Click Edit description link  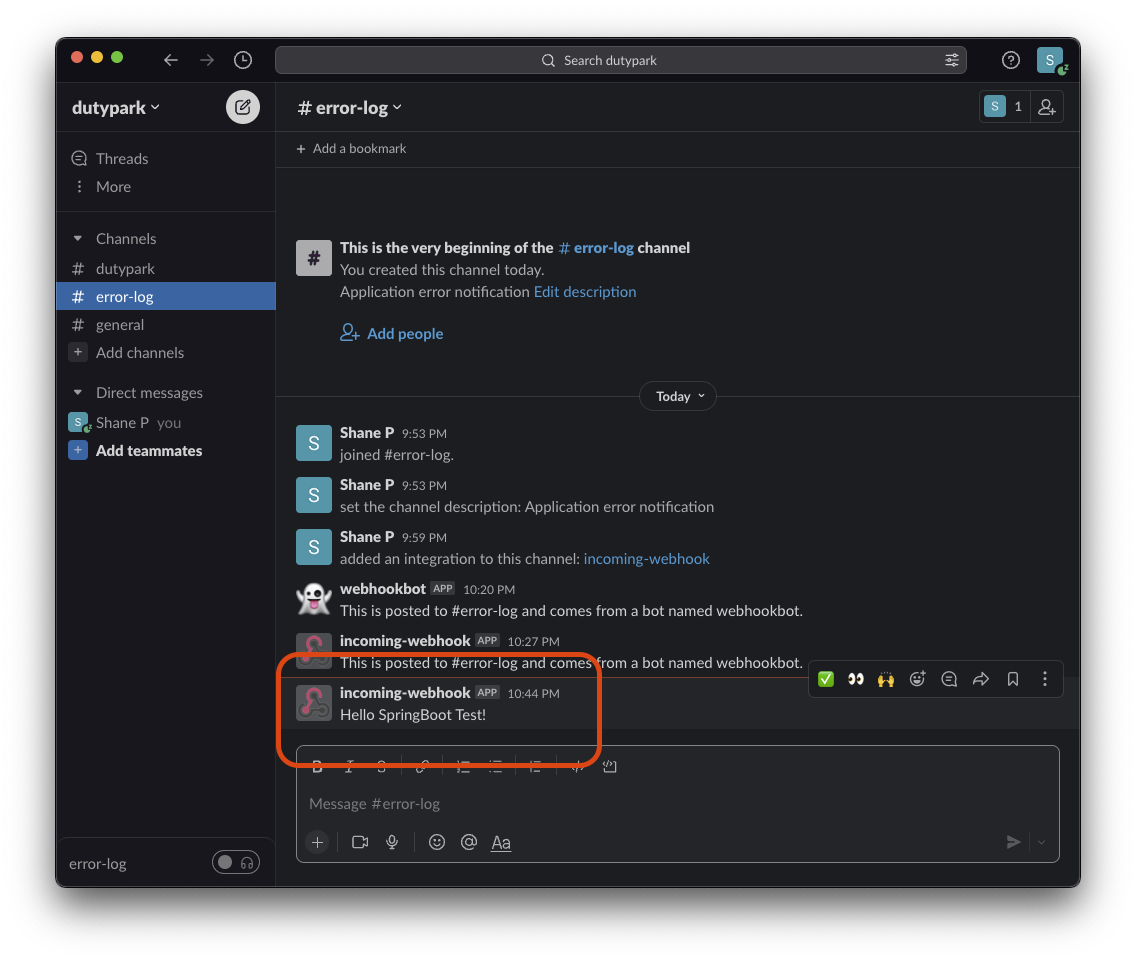585,291
